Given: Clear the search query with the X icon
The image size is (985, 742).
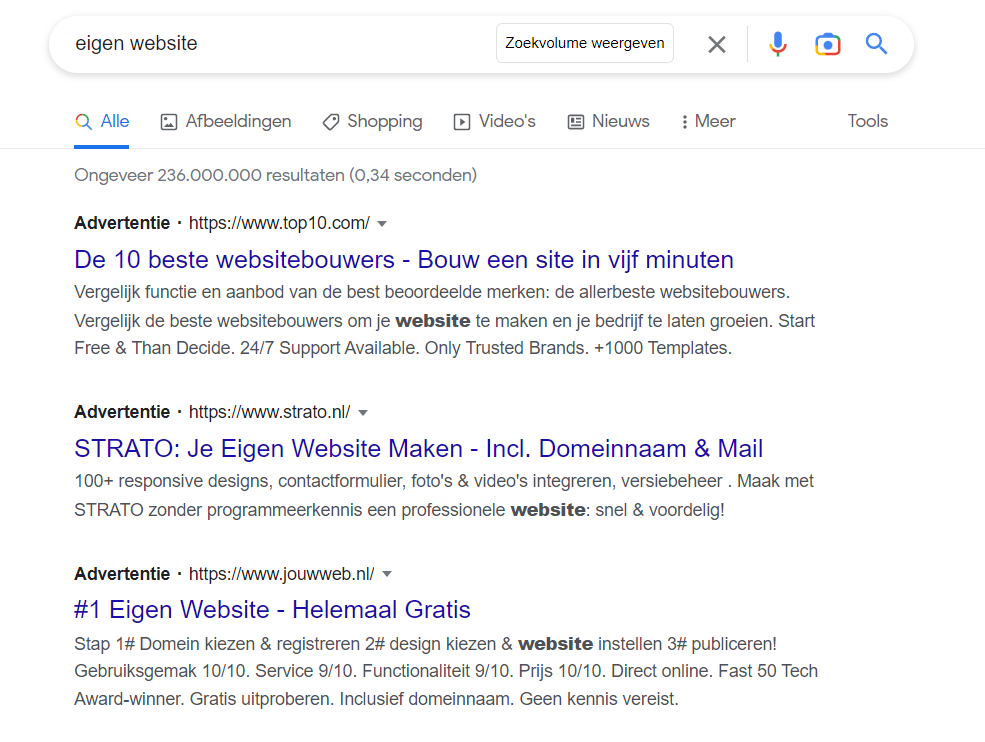Looking at the screenshot, I should pos(717,44).
